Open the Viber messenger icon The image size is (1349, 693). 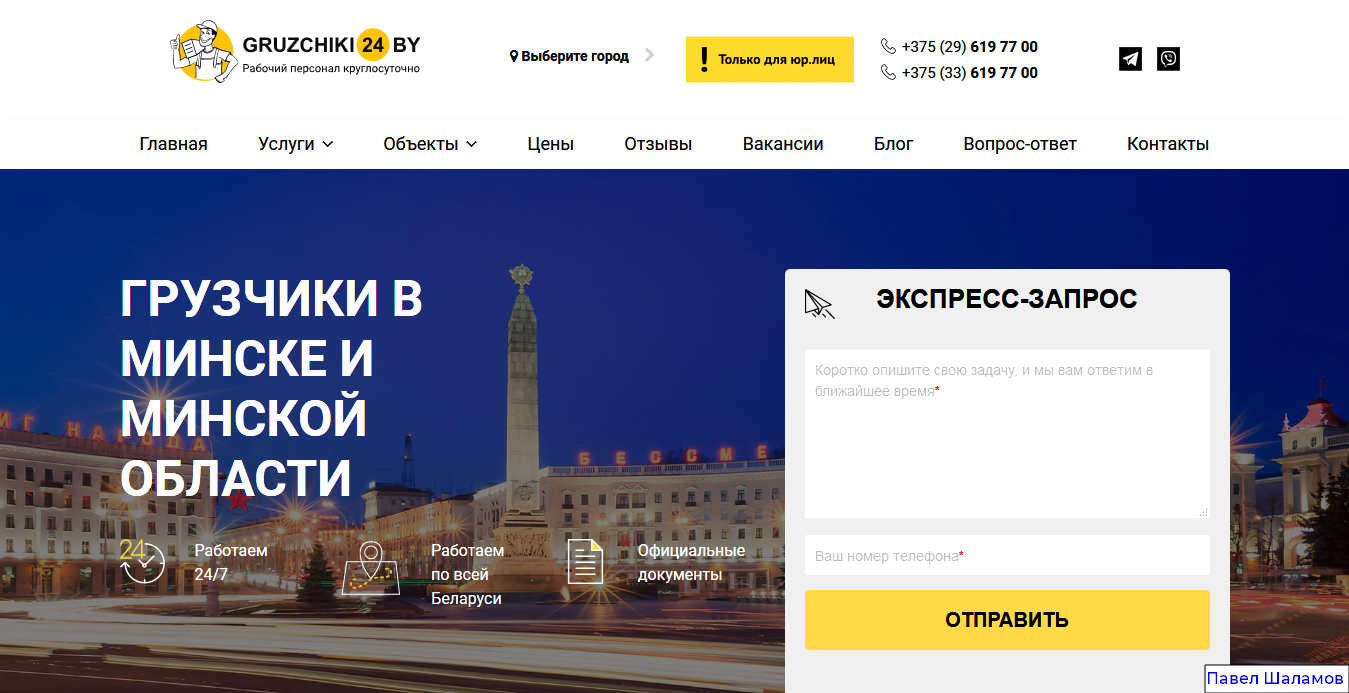click(x=1168, y=59)
